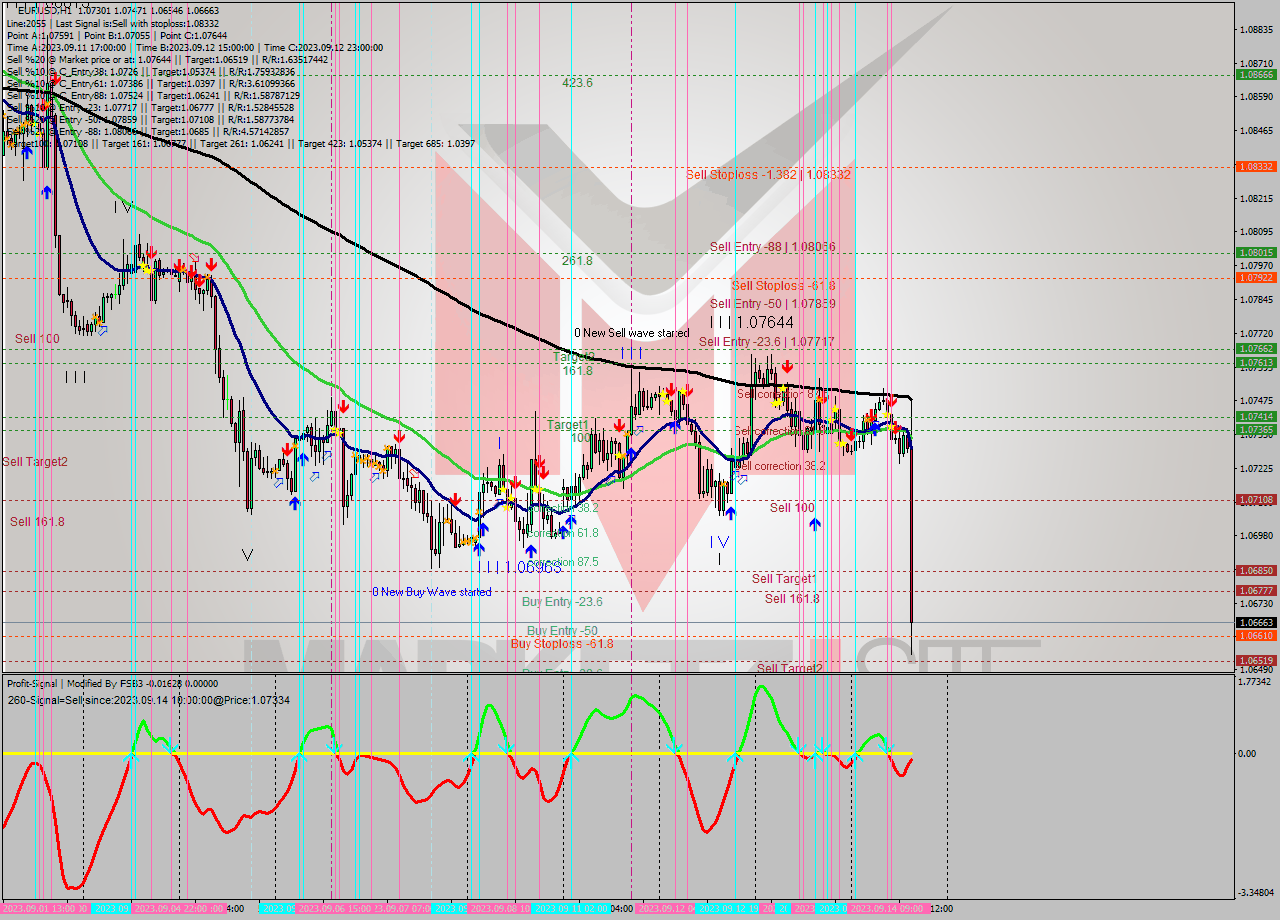Click the red 1.06777 price tag
Screen dimensions: 1280x920
pos(1255,590)
